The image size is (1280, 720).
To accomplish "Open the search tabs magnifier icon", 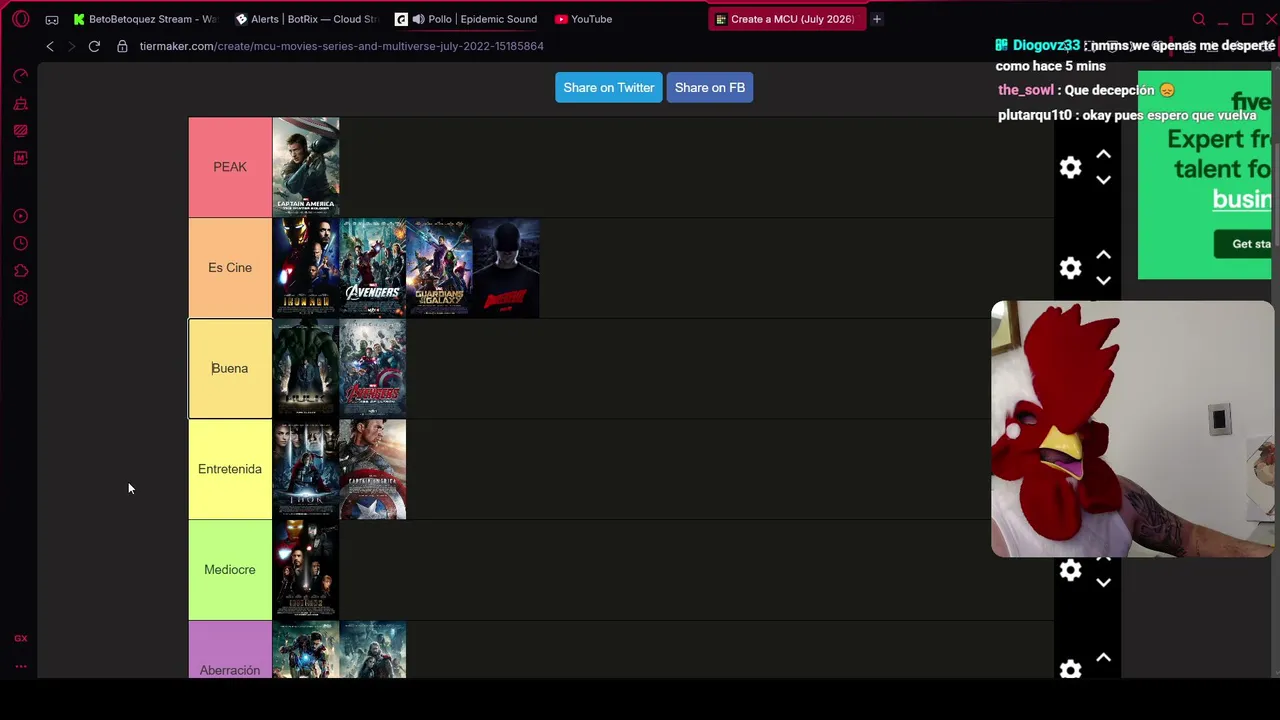I will pyautogui.click(x=1199, y=19).
